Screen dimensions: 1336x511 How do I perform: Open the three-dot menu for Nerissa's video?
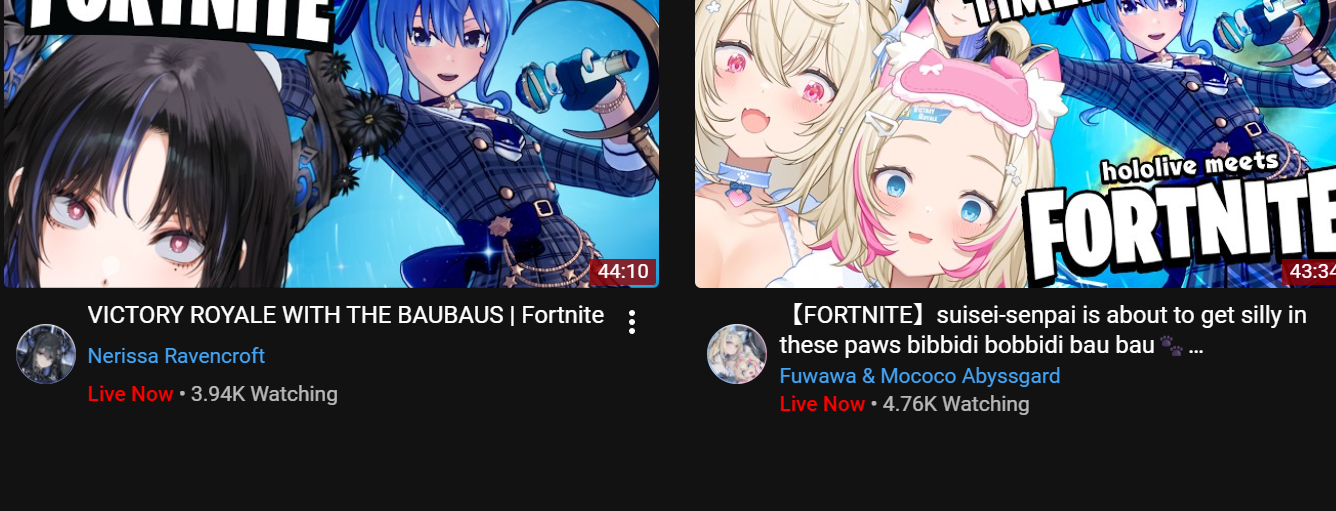click(631, 322)
